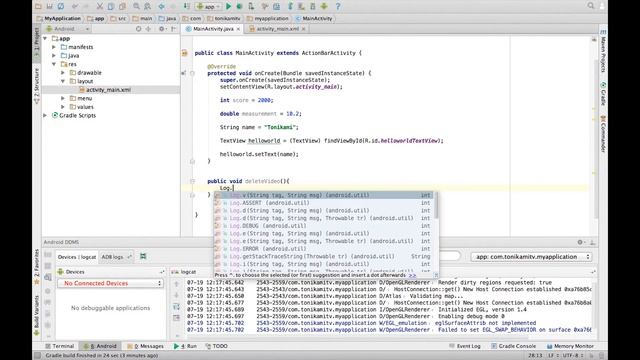The height and width of the screenshot is (360, 640).
Task: Expand the drawable folder
Action: 63,73
